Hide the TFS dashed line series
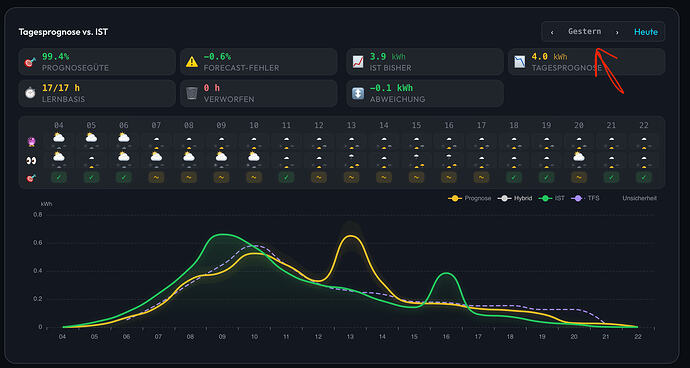690x368 pixels. (x=585, y=199)
